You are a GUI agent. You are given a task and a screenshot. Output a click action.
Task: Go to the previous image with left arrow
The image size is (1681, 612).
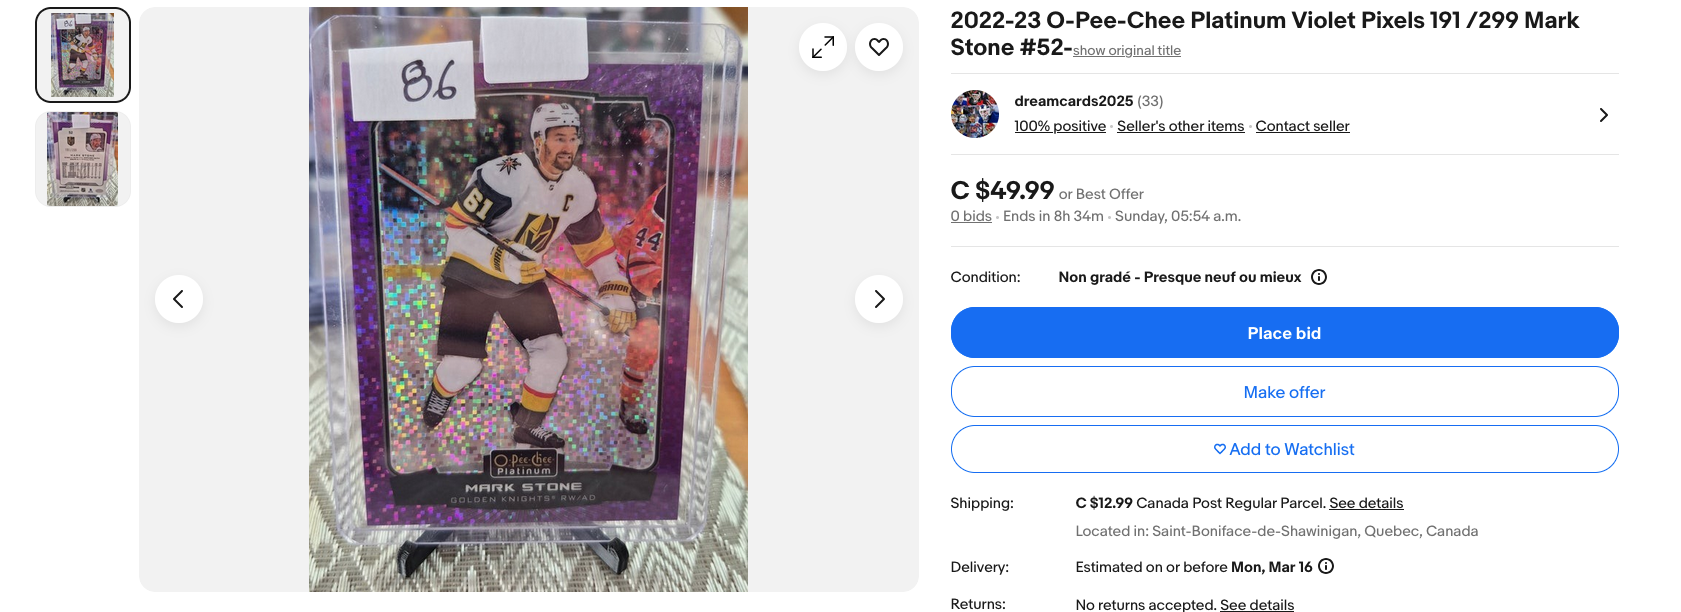[x=179, y=299]
